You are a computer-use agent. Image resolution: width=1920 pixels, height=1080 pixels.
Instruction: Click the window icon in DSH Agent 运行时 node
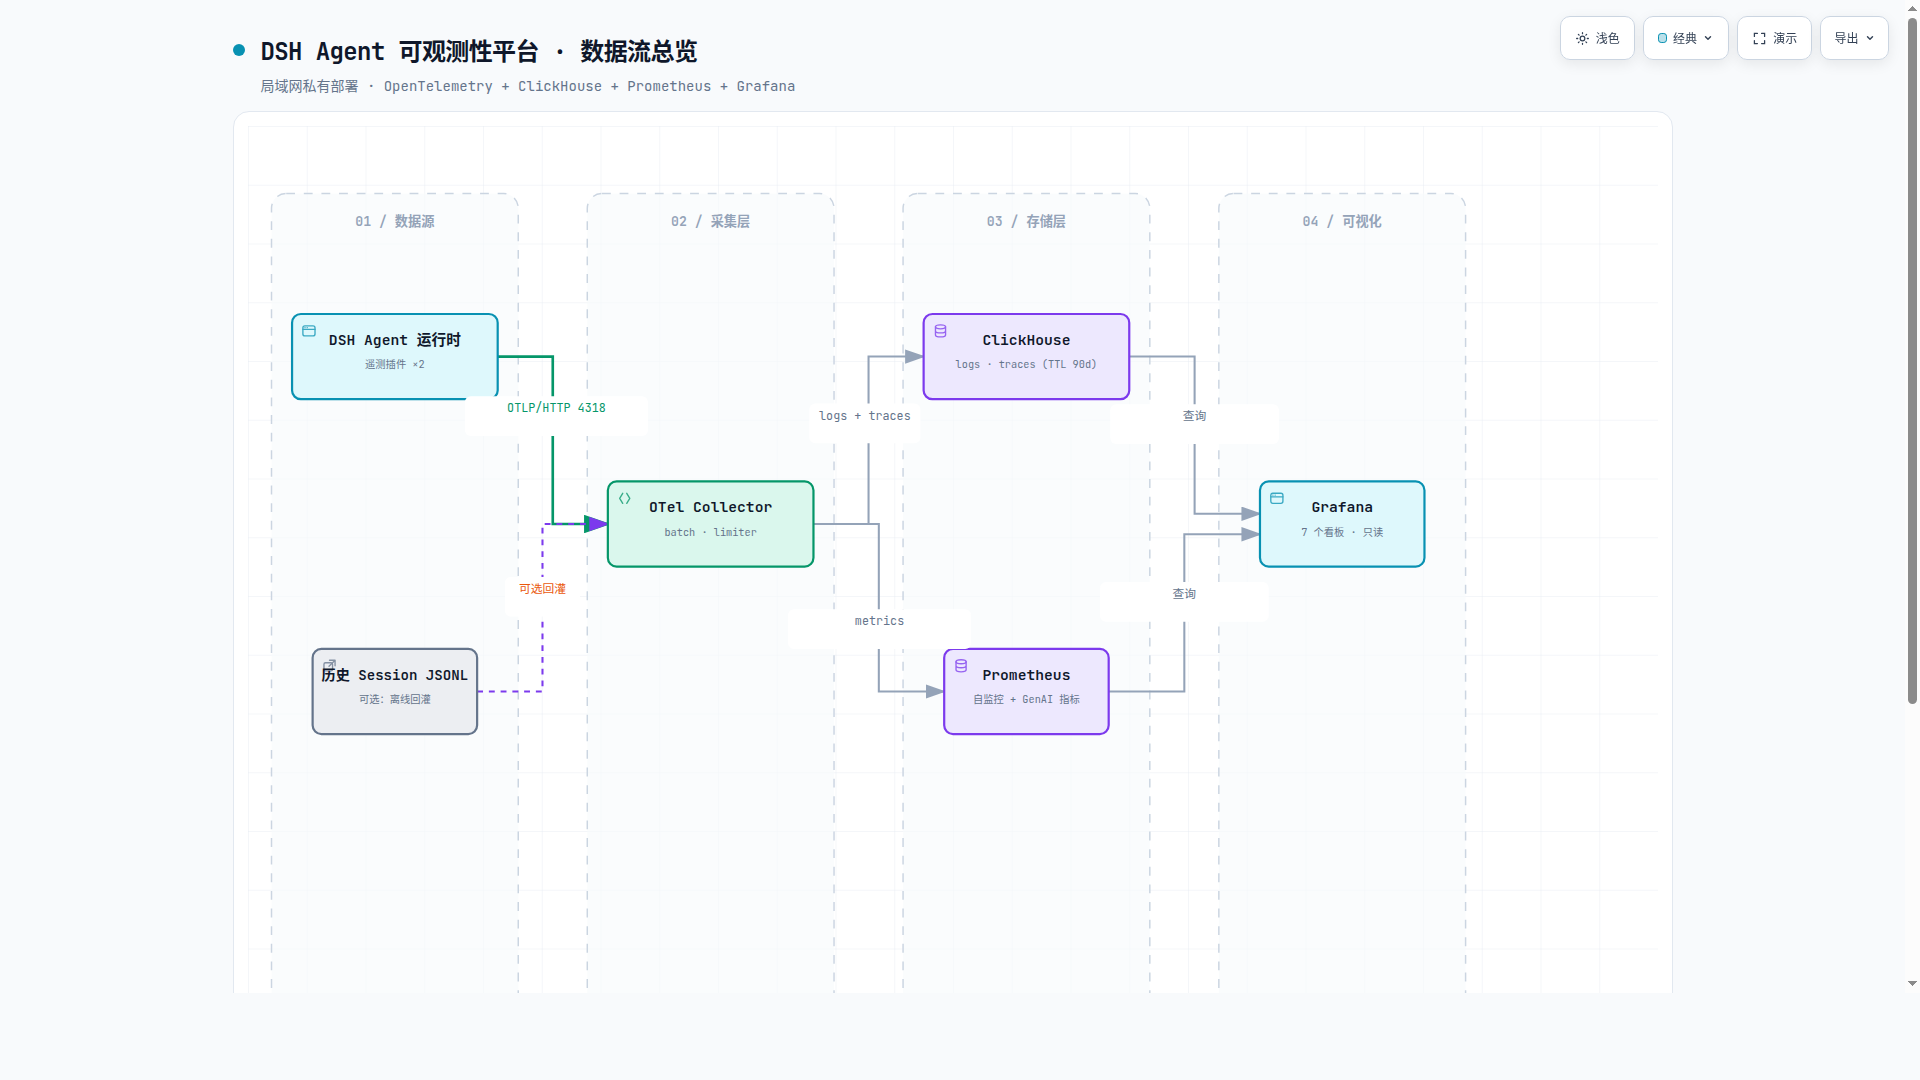309,331
